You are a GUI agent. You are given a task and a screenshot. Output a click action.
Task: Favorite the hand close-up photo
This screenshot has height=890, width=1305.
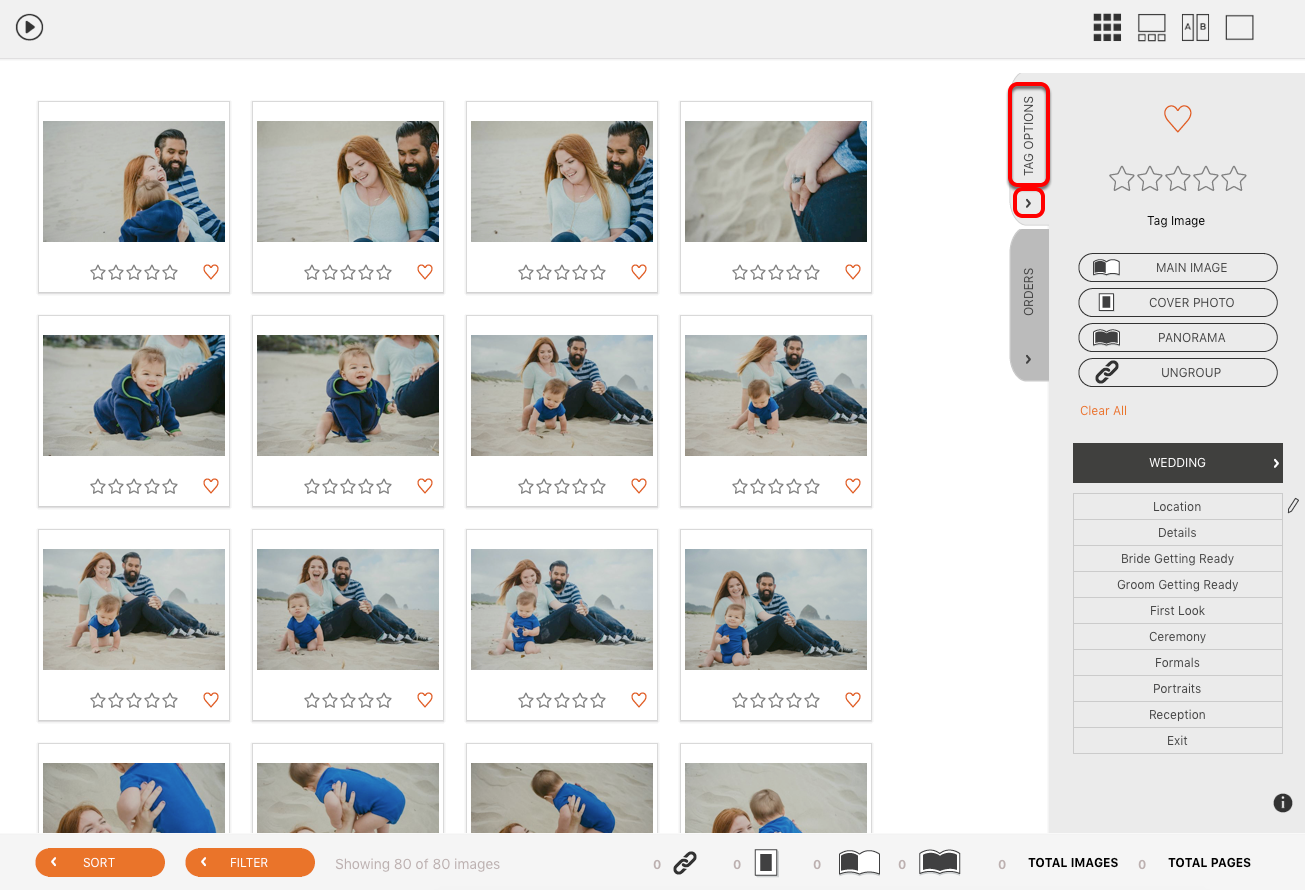pyautogui.click(x=853, y=272)
